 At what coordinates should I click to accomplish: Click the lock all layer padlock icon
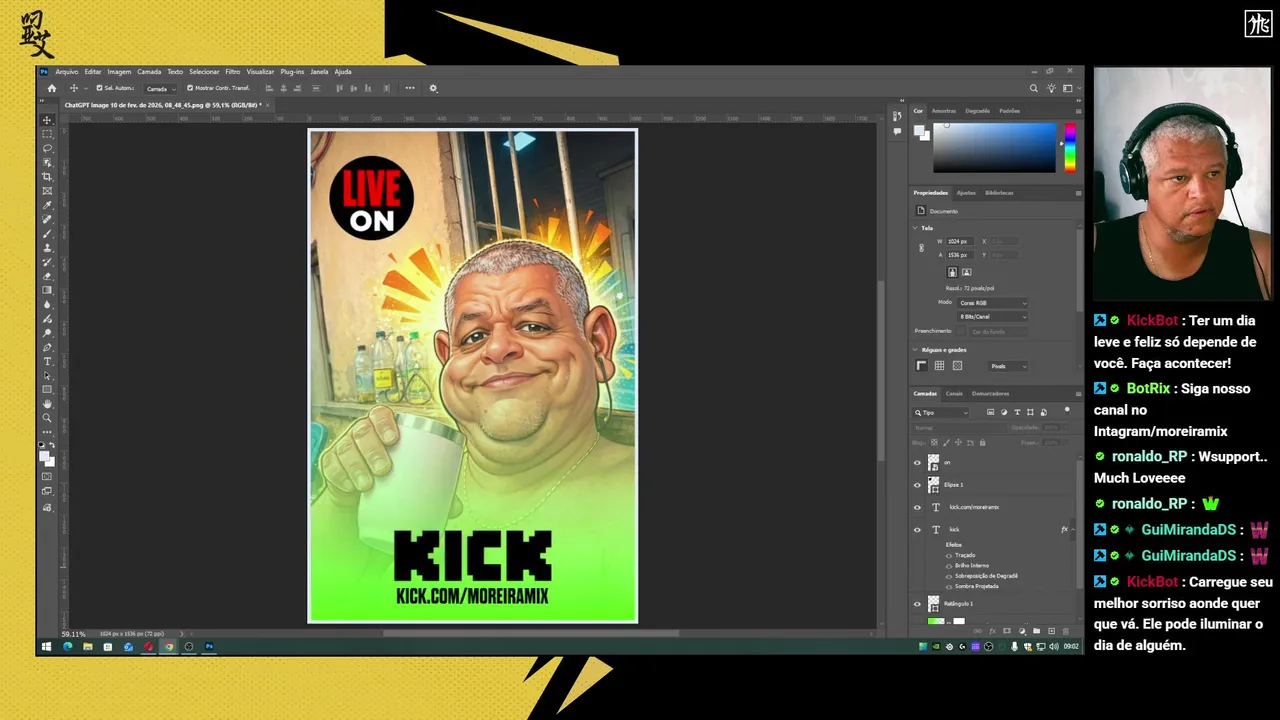(982, 442)
